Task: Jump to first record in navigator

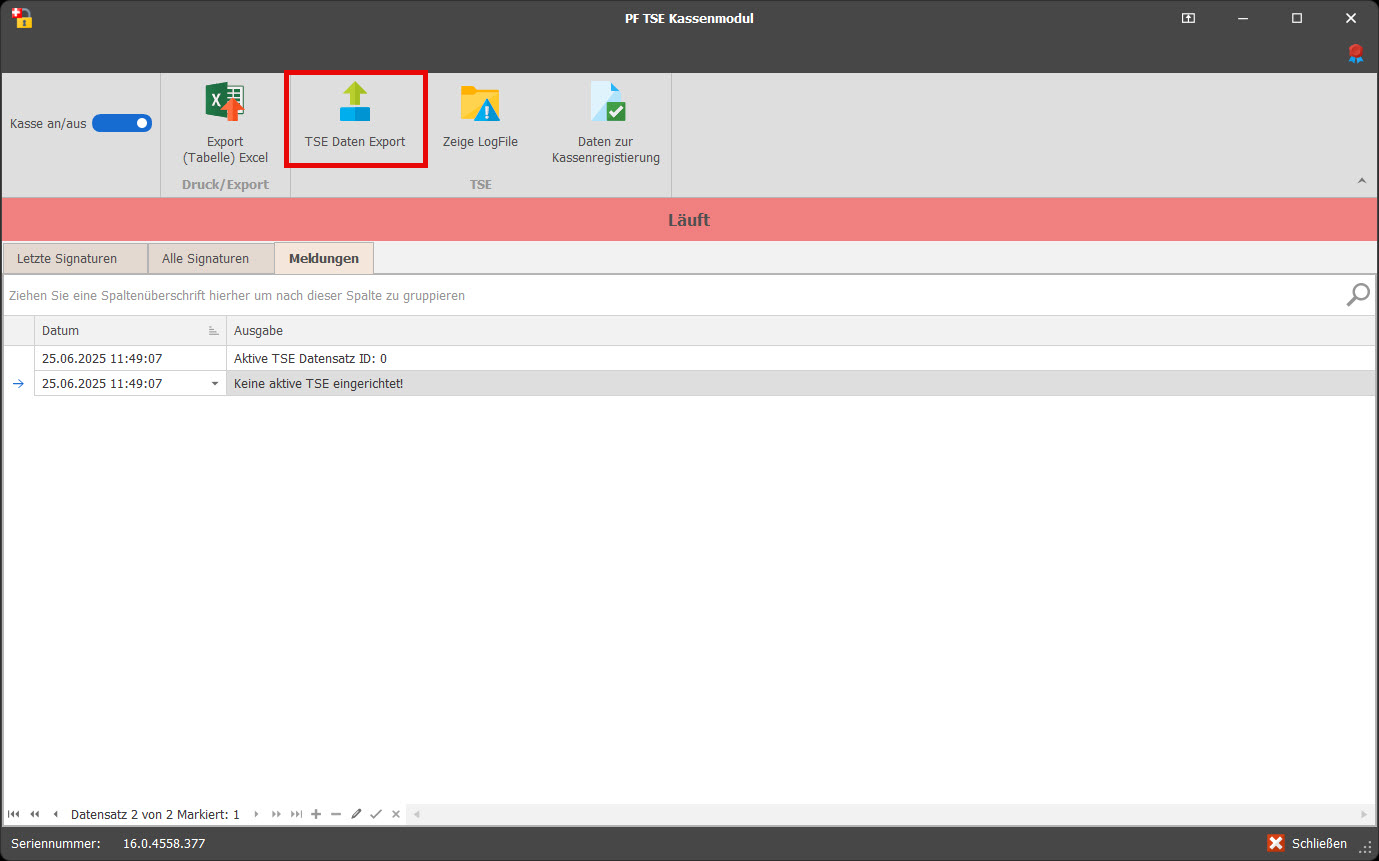Action: 13,814
